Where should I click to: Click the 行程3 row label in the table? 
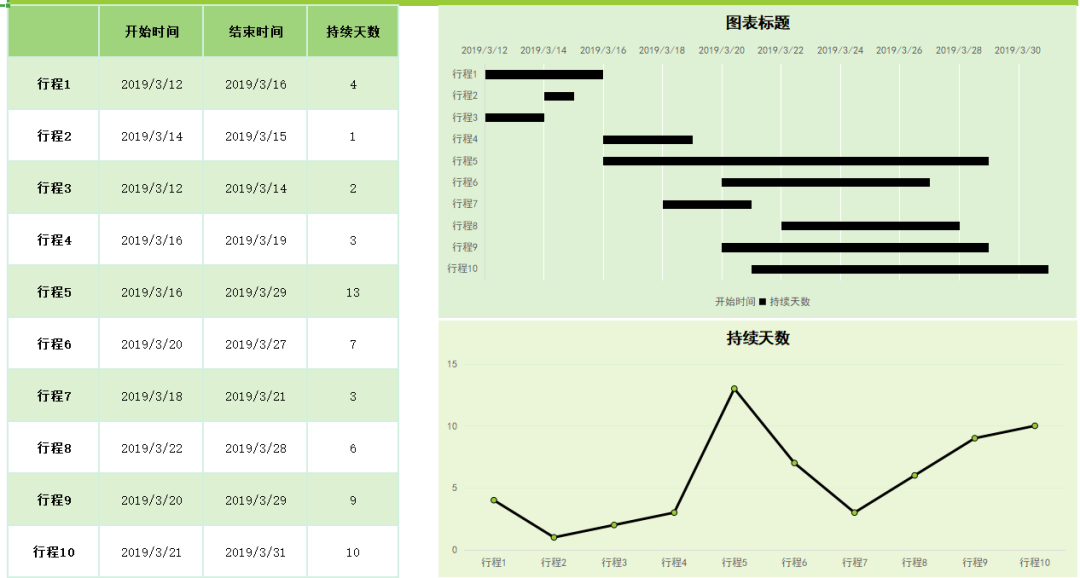click(54, 188)
